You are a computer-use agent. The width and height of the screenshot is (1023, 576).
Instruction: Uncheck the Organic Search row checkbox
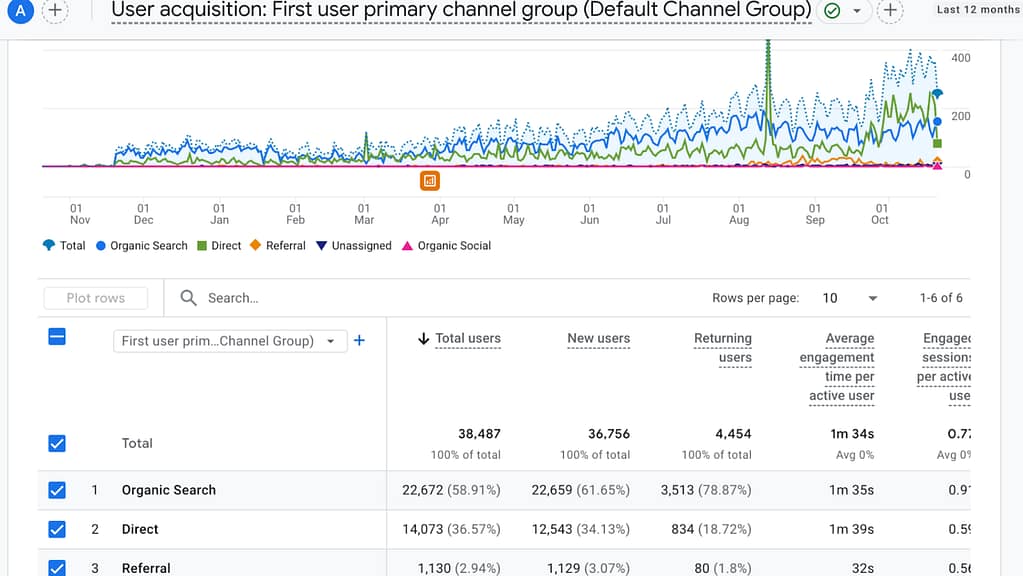(x=57, y=490)
